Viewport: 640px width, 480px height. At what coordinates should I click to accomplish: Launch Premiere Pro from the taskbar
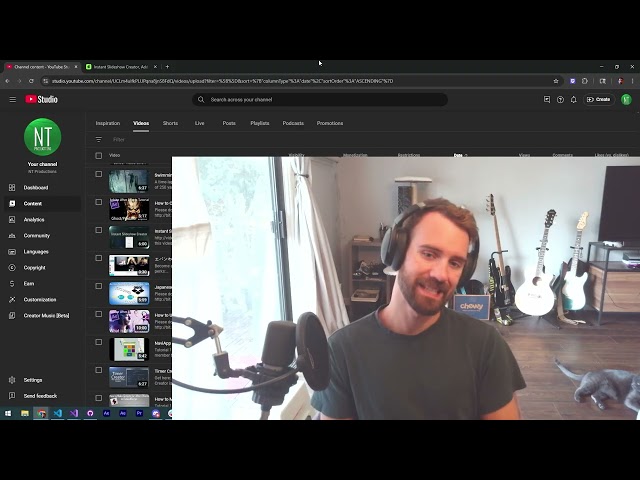[139, 413]
